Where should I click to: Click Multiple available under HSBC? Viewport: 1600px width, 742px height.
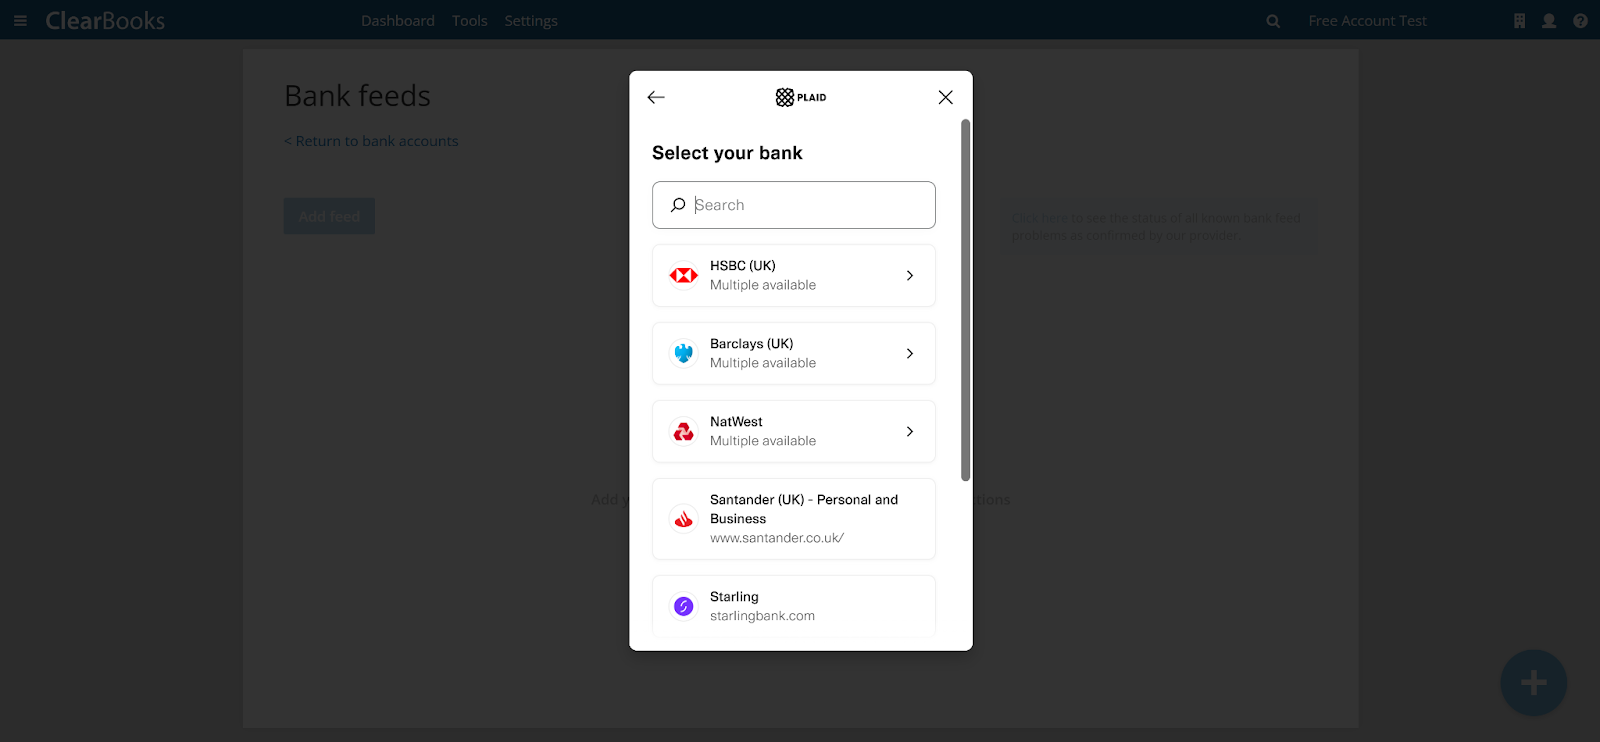coord(763,285)
